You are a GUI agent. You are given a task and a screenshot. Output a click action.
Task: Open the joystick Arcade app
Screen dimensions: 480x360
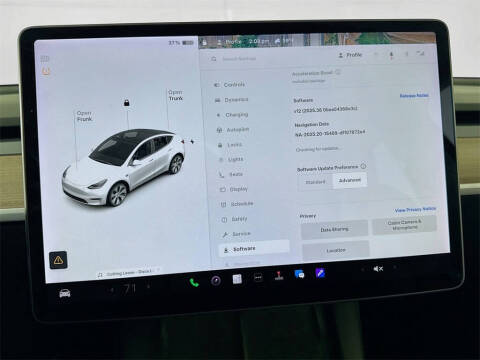279,276
